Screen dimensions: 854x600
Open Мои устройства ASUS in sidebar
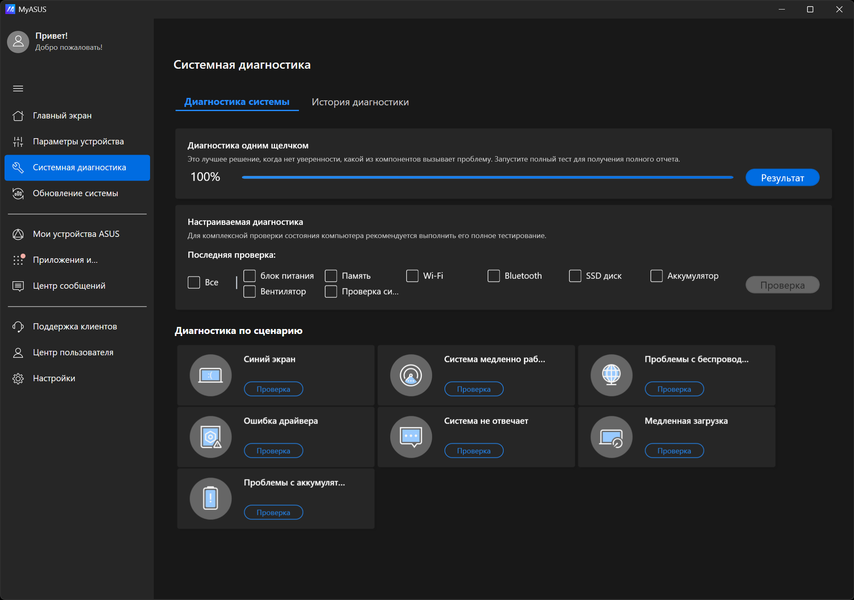pos(75,234)
